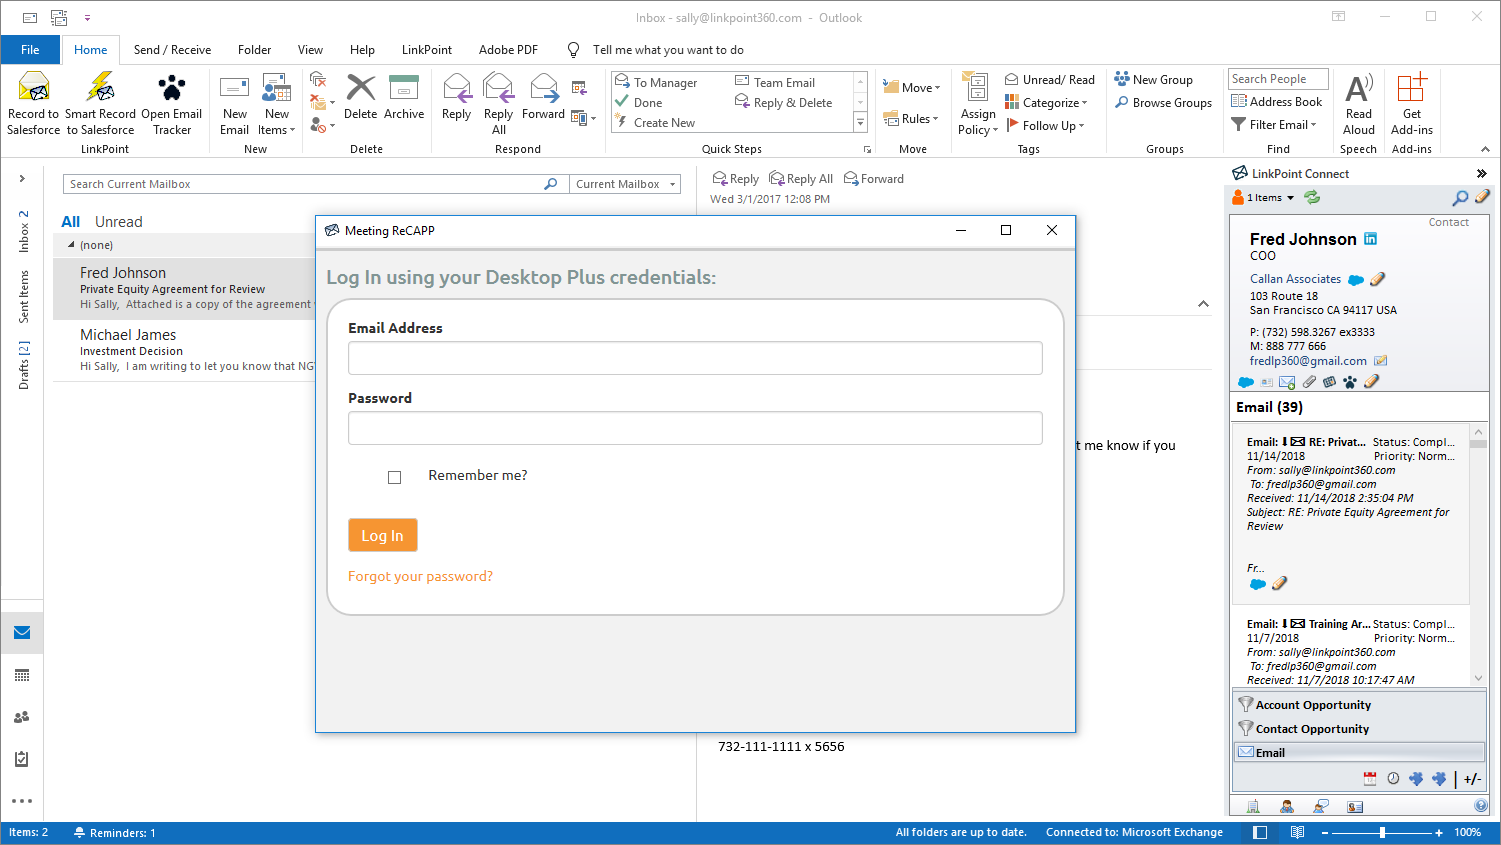Click clock icon in LinkPoint panel footer
This screenshot has height=845, width=1501.
pos(1393,779)
